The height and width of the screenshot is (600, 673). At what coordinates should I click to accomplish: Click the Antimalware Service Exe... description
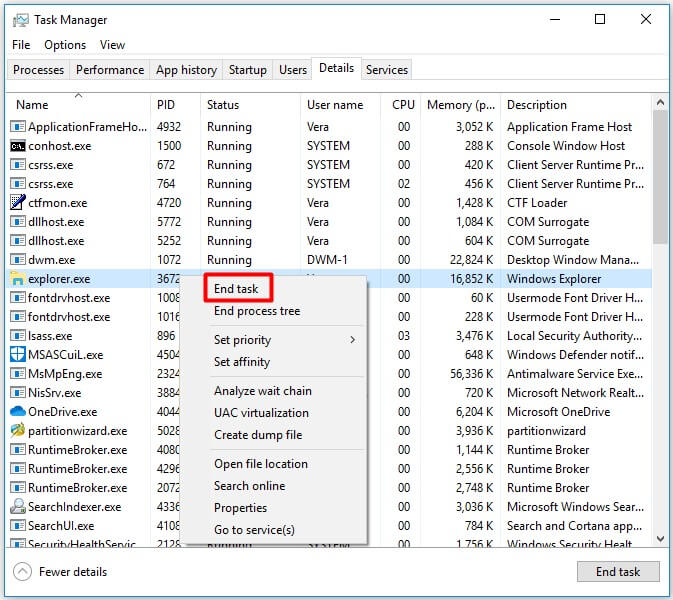[575, 374]
